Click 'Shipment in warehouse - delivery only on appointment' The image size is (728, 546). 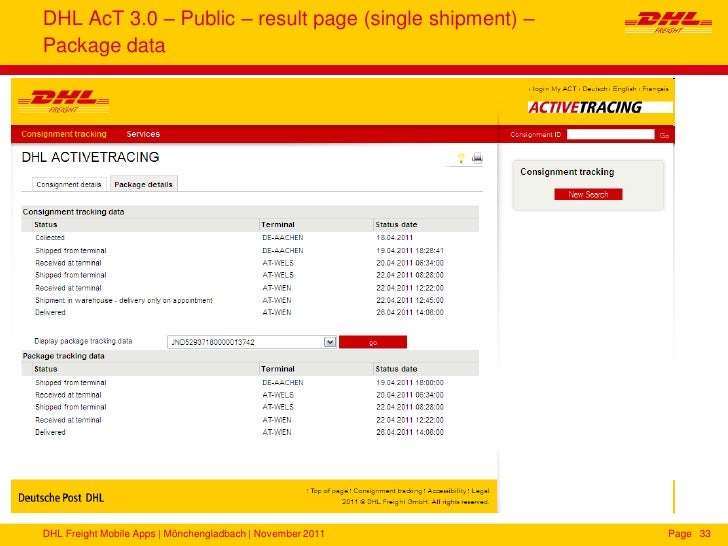124,300
